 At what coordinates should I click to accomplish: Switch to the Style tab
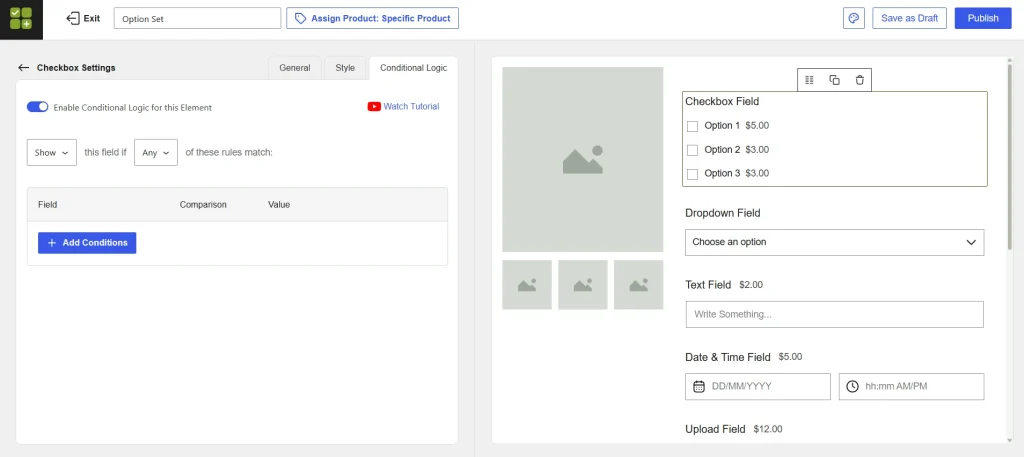[345, 68]
